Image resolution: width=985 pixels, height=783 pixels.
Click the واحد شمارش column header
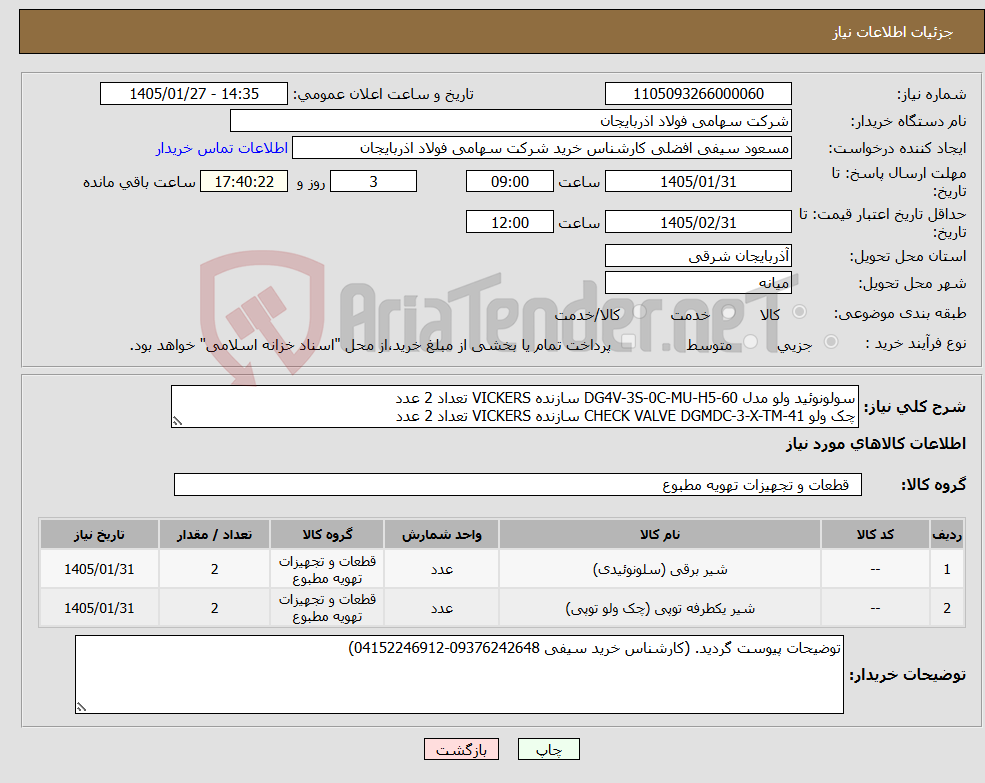[x=441, y=534]
